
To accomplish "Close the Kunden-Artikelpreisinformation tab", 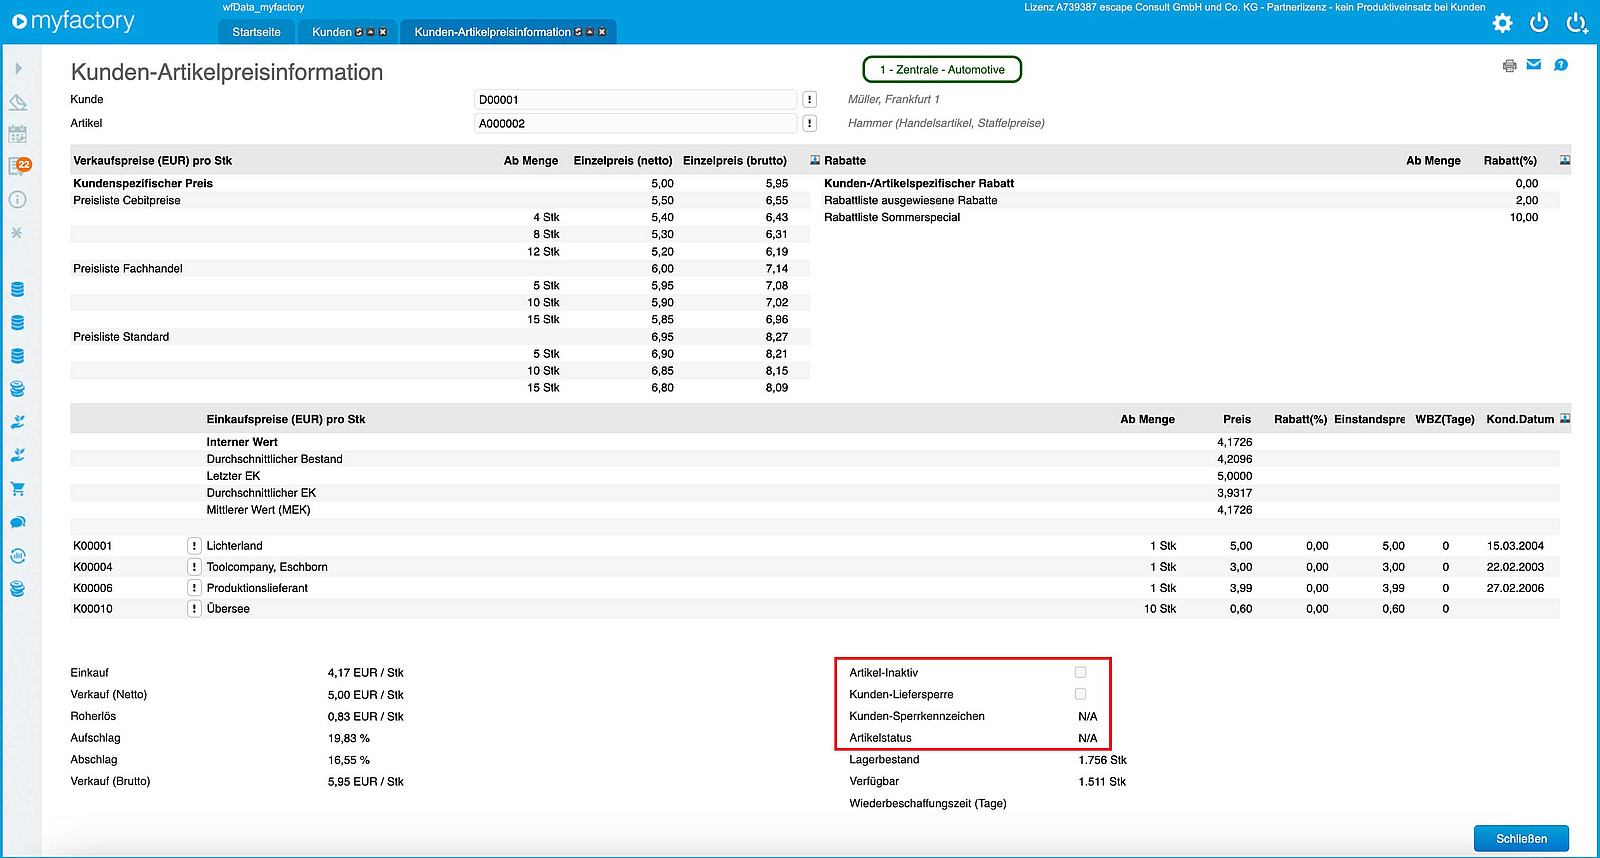I will coord(602,32).
